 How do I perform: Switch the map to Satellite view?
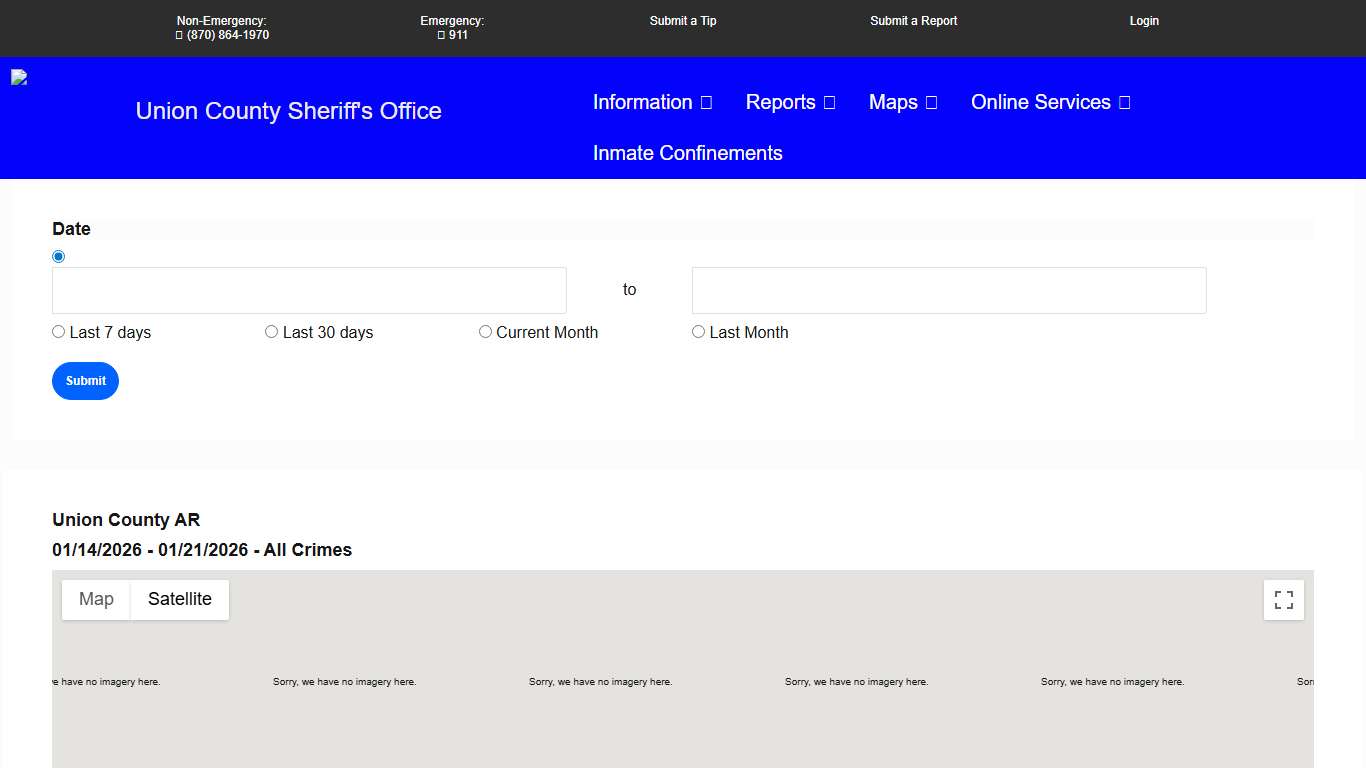coord(180,600)
